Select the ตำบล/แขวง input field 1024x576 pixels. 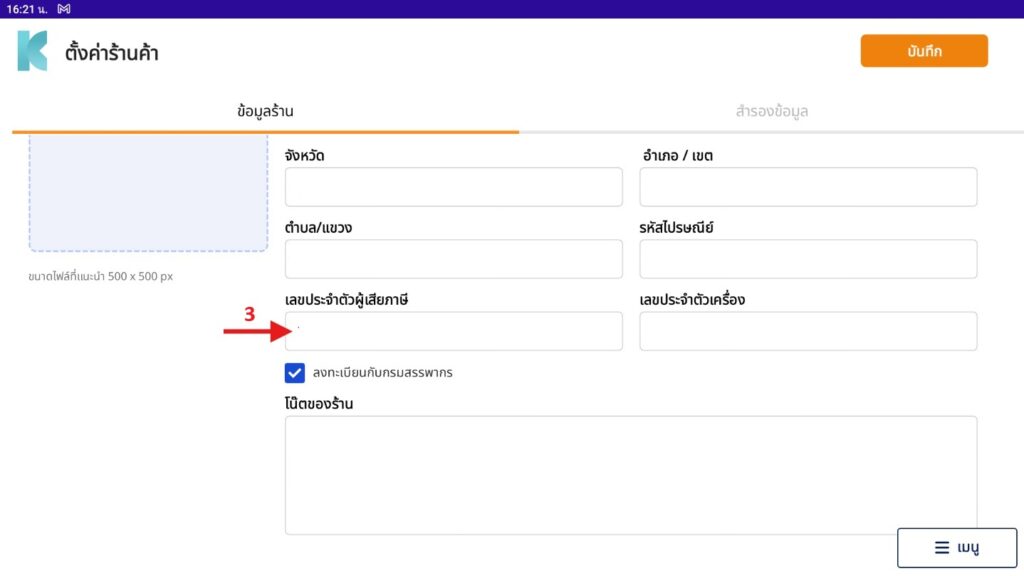point(453,259)
